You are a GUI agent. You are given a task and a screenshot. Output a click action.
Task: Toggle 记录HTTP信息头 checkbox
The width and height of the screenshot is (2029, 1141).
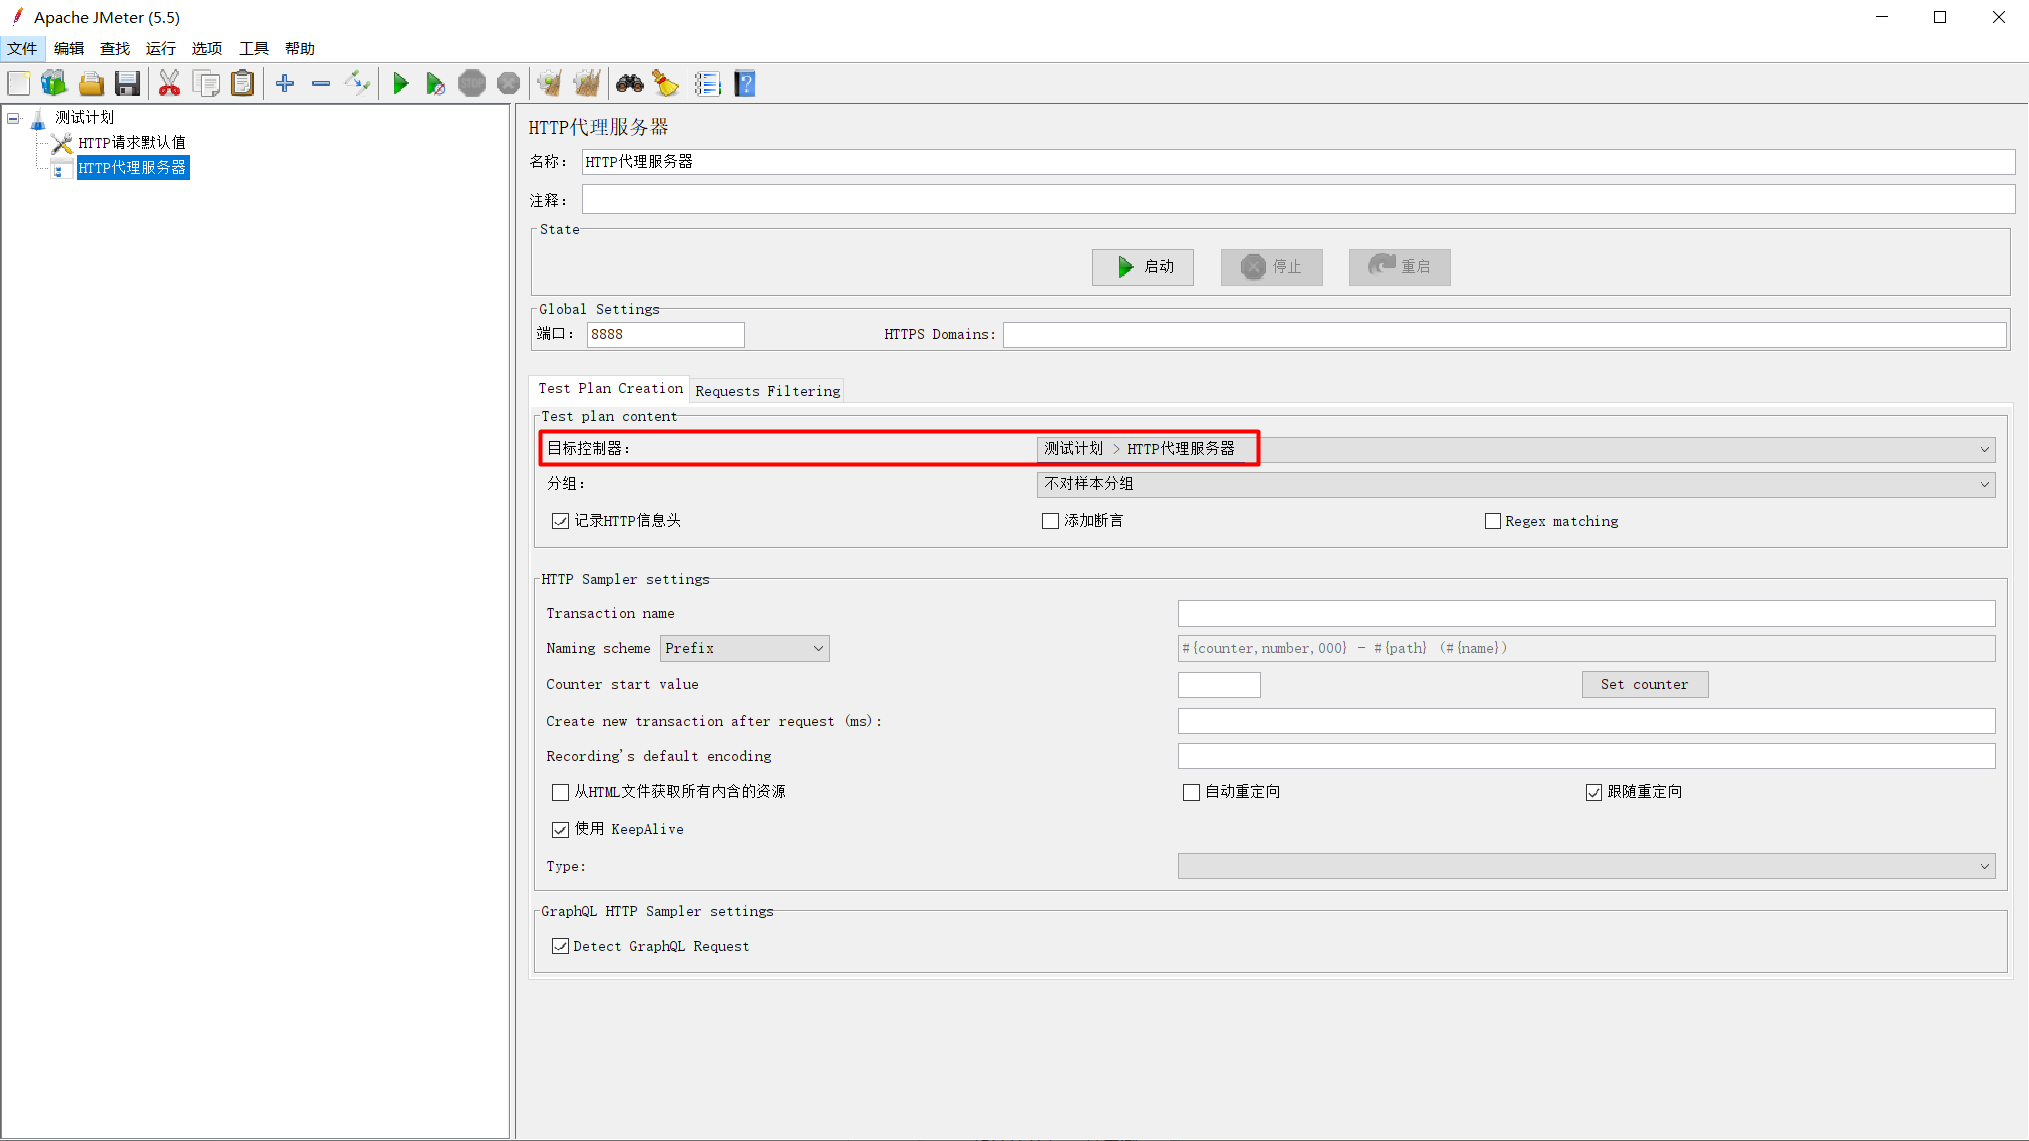point(560,521)
